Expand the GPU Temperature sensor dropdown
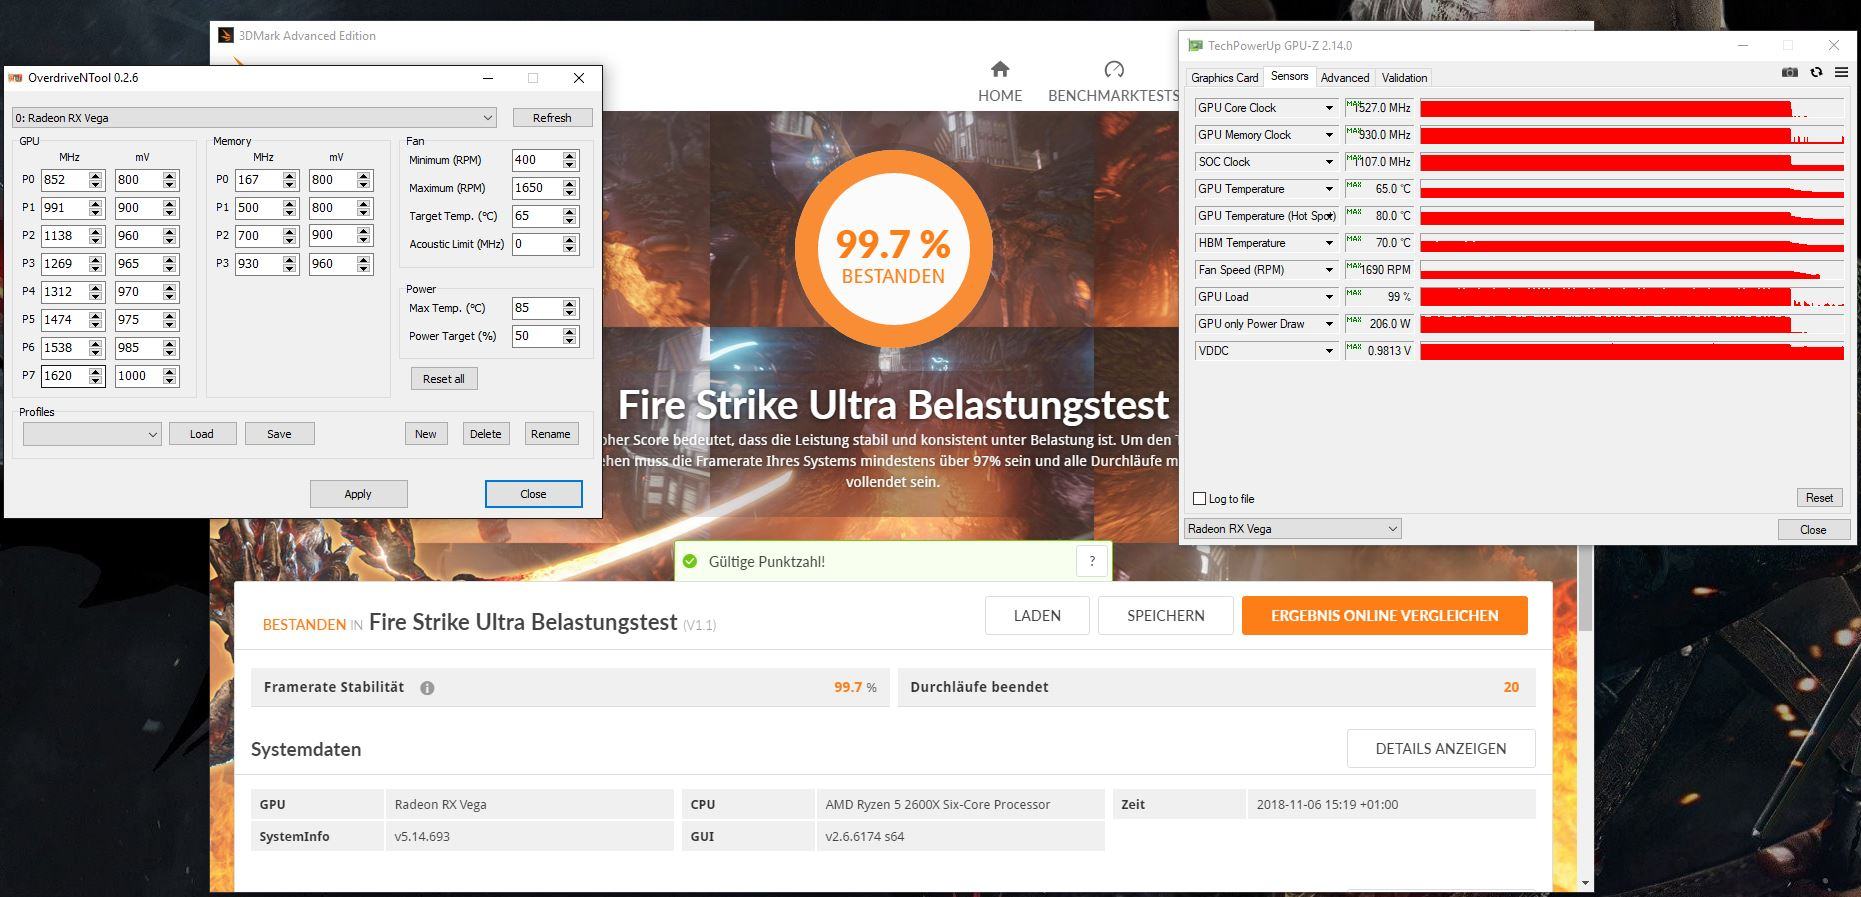The width and height of the screenshot is (1861, 897). click(x=1329, y=189)
